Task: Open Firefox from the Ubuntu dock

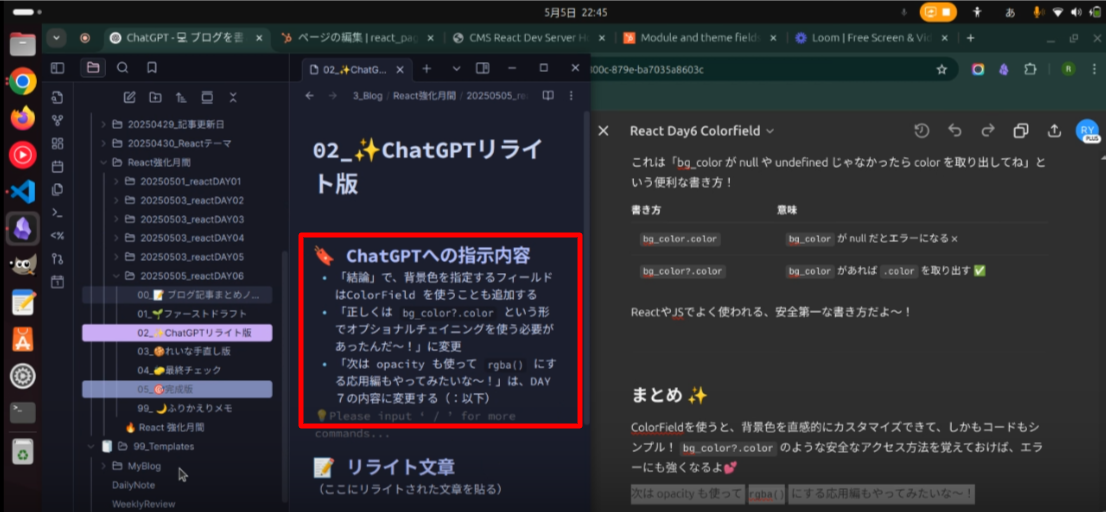Action: 23,118
